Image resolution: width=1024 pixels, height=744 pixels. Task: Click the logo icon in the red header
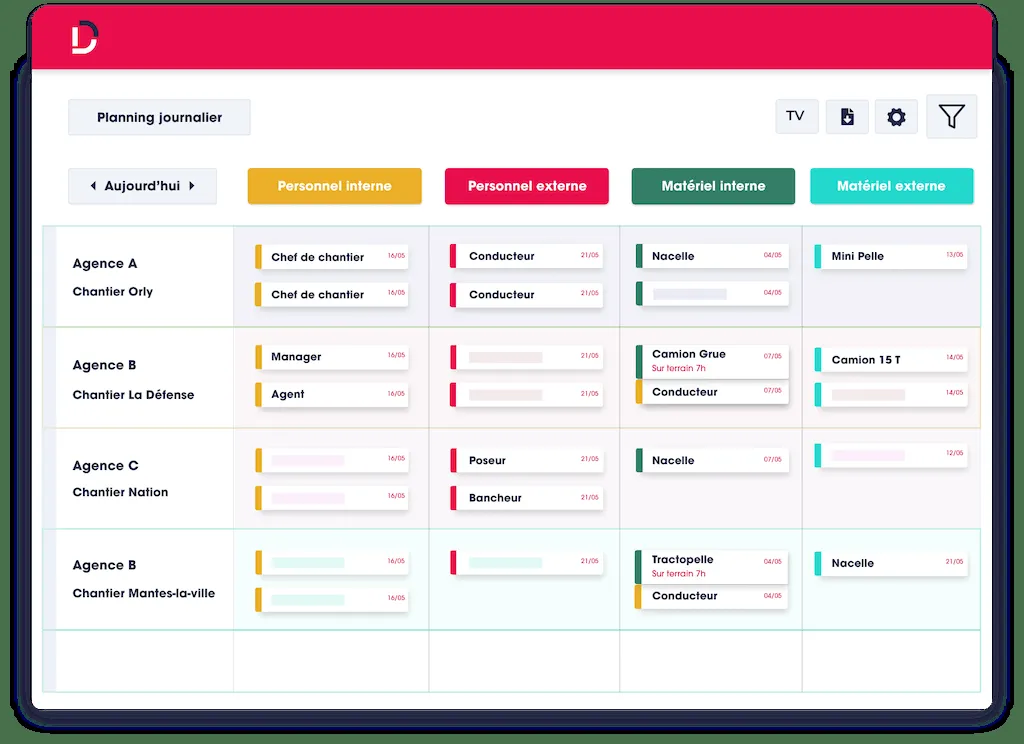pos(85,38)
